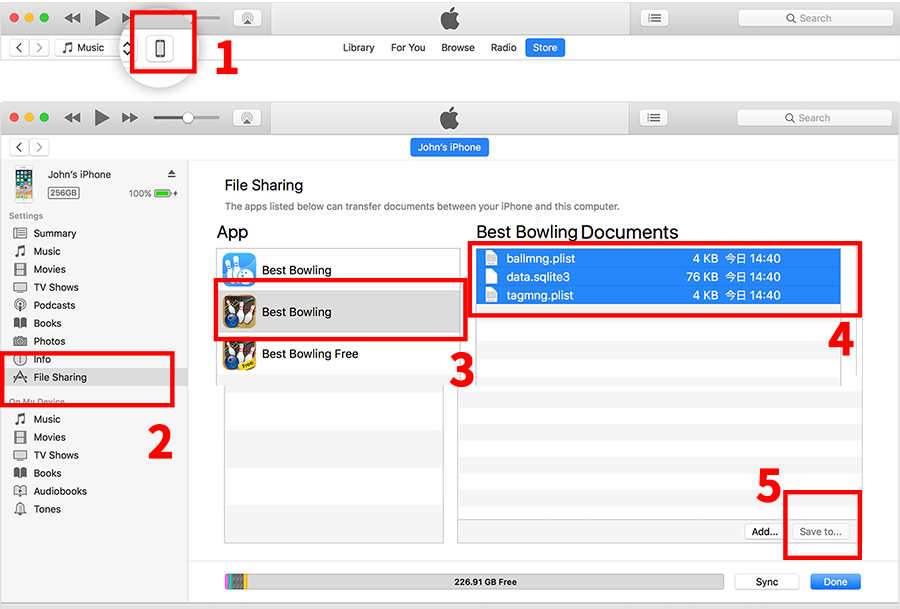This screenshot has width=900, height=609.
Task: Select the data.sqlite3 file
Action: click(658, 277)
